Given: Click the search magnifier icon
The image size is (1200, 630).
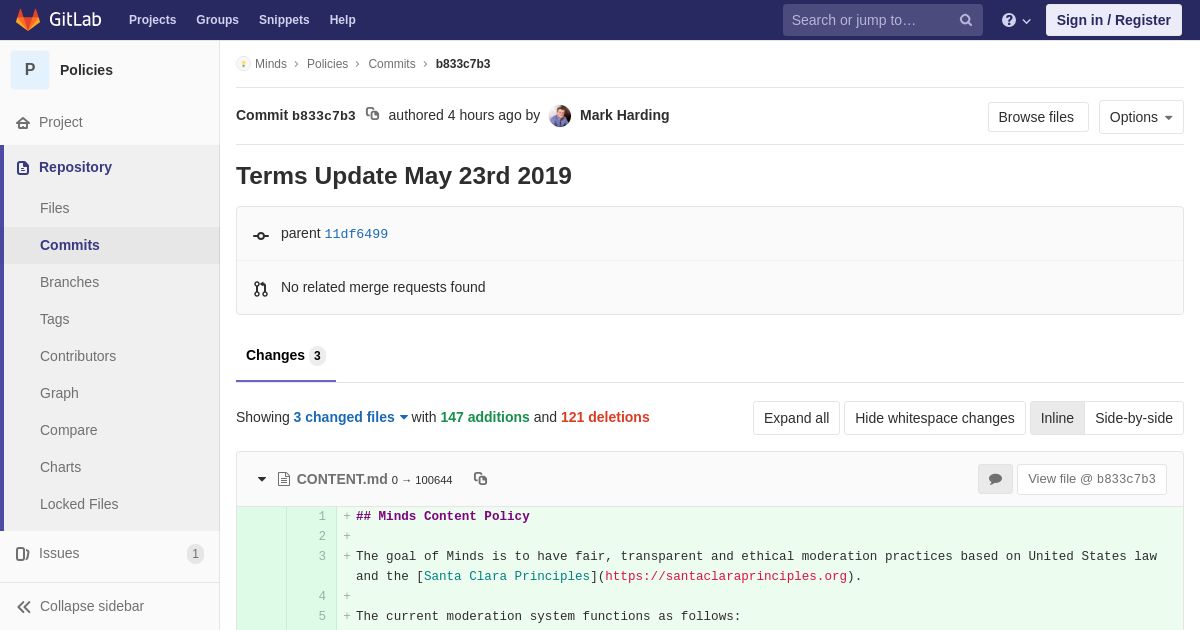Looking at the screenshot, I should (x=965, y=20).
